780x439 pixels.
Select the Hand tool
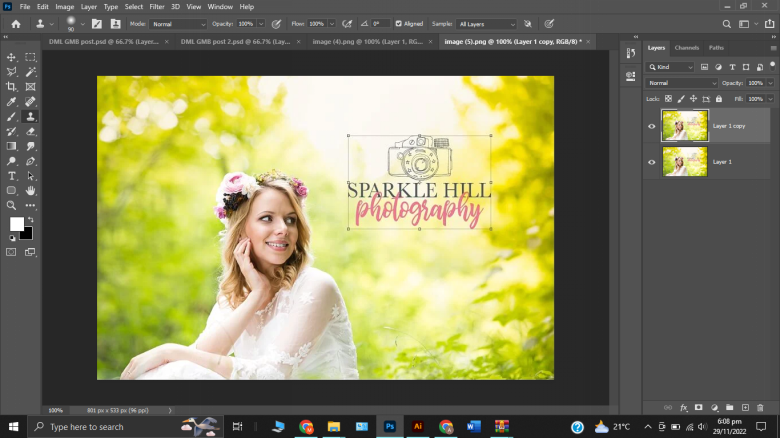pos(30,190)
